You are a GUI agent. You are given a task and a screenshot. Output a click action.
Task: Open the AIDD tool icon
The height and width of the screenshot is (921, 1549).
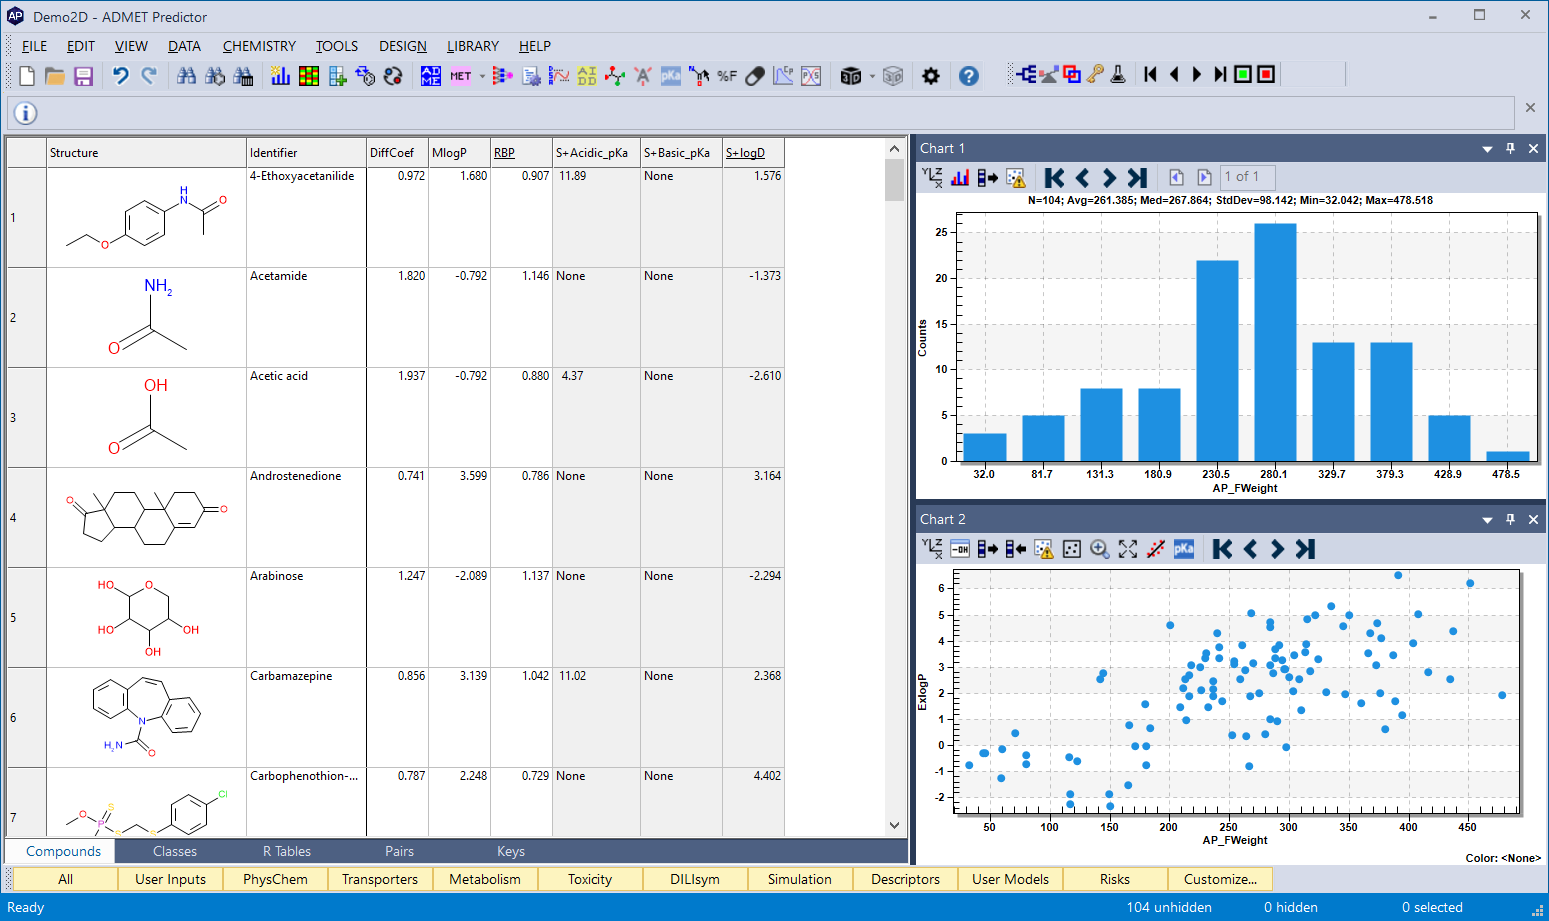coord(587,76)
